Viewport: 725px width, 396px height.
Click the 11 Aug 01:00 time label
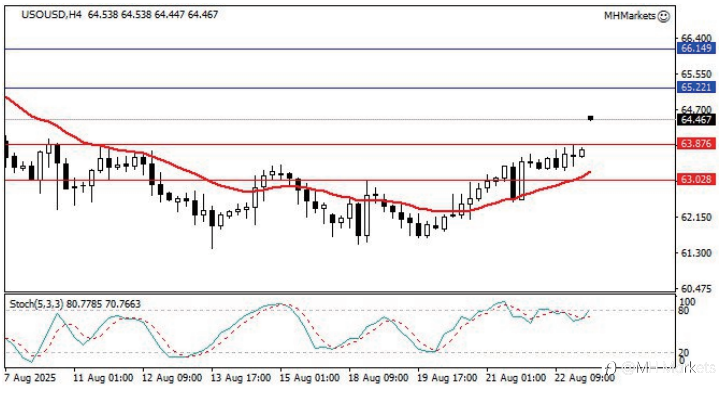coord(103,378)
